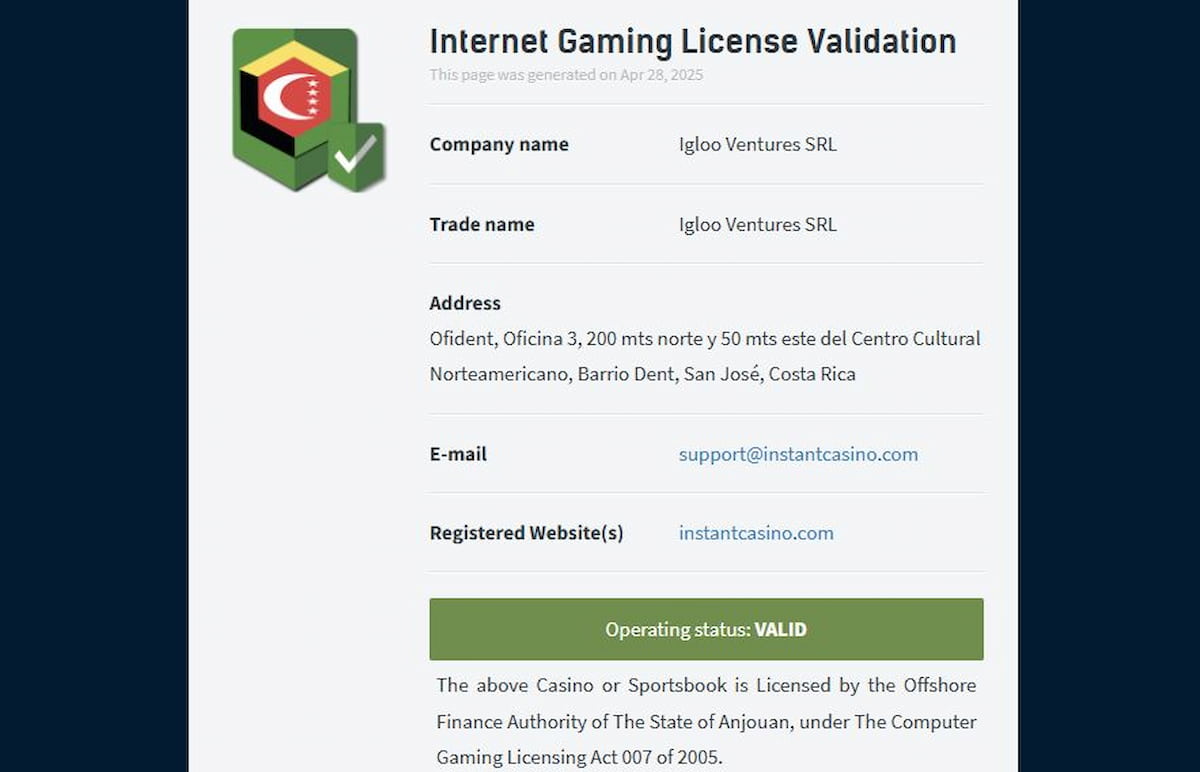Click the E-mail label

point(458,454)
